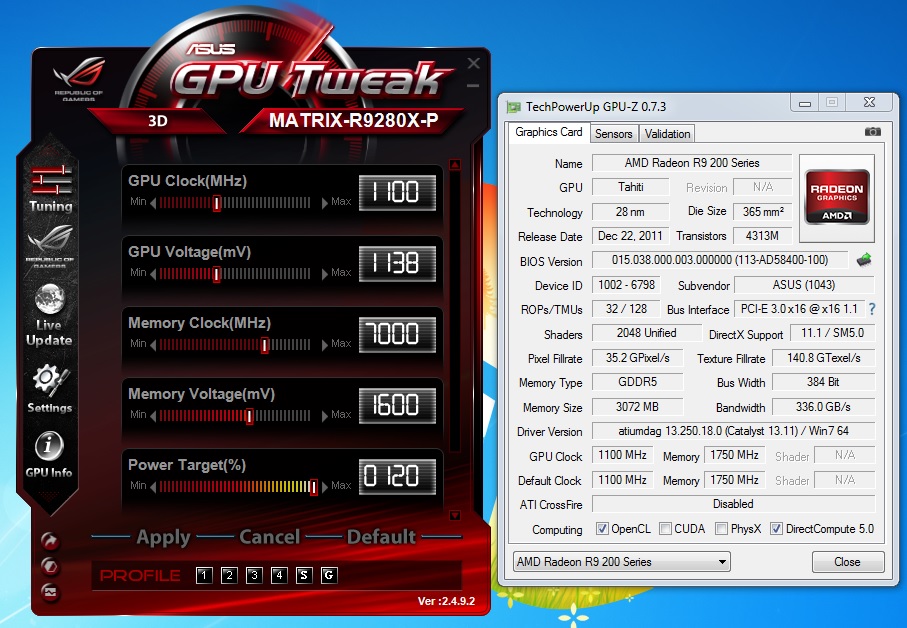Click the middle round icon below sidebar
The width and height of the screenshot is (907, 628).
click(50, 566)
